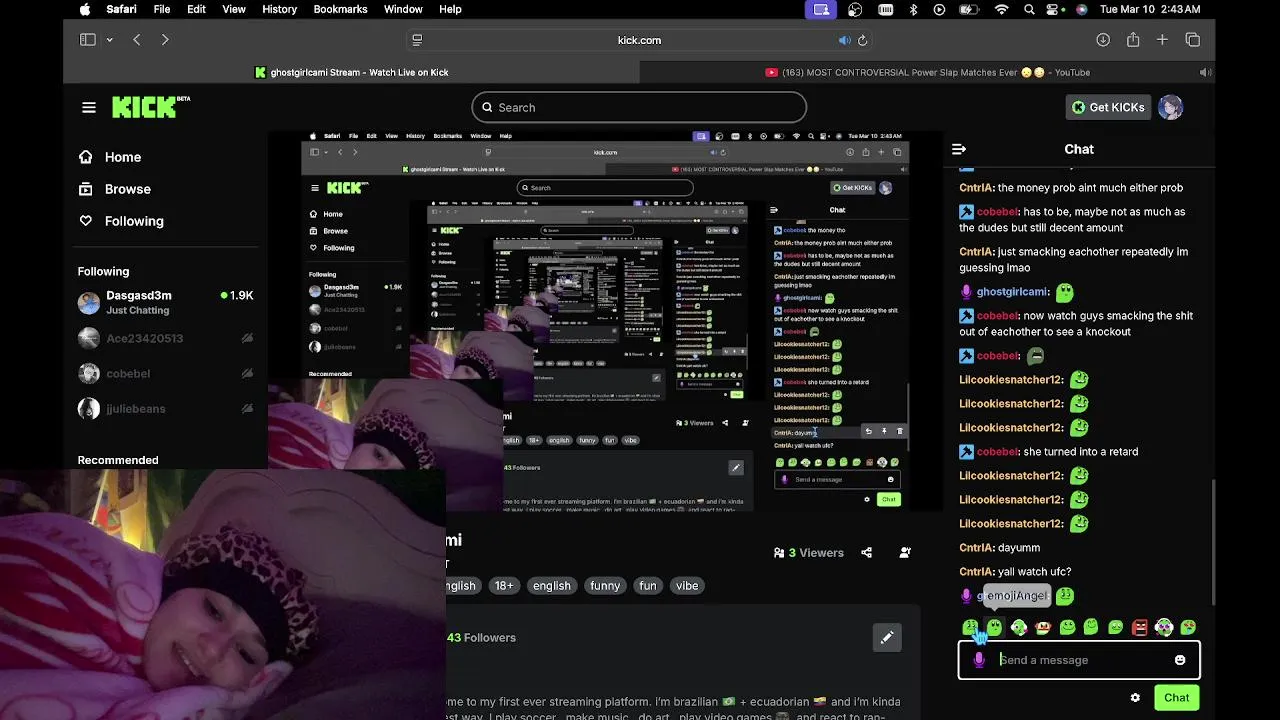1280x720 pixels.
Task: Expand Safari sidebar options chevron
Action: coord(109,40)
